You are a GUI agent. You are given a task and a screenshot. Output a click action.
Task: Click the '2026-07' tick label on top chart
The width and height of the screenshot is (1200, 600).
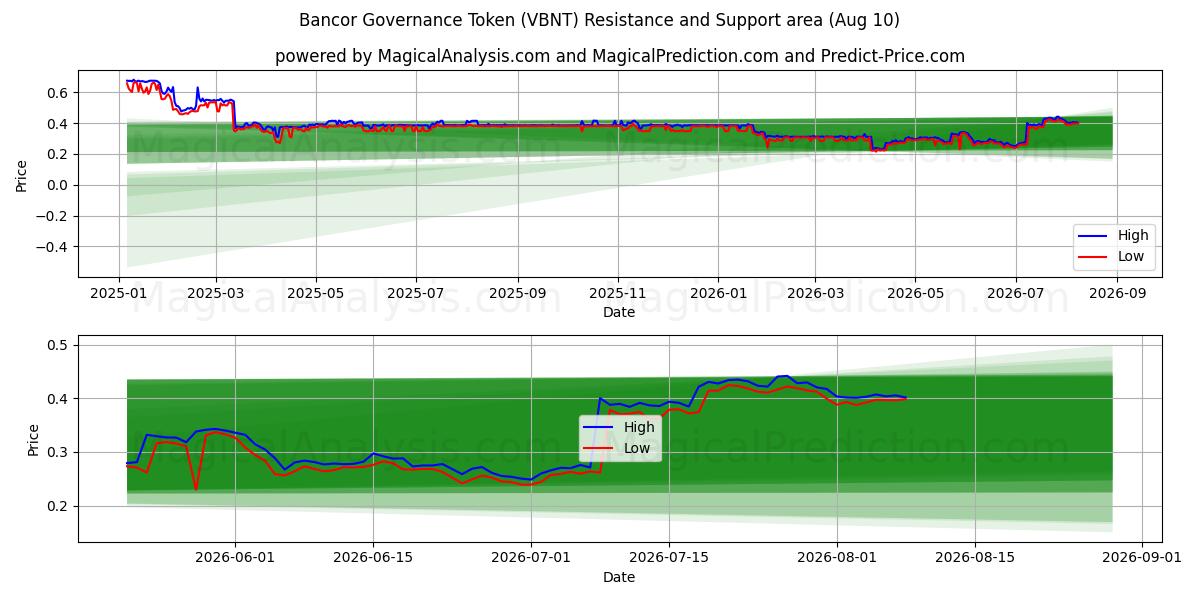(1016, 293)
